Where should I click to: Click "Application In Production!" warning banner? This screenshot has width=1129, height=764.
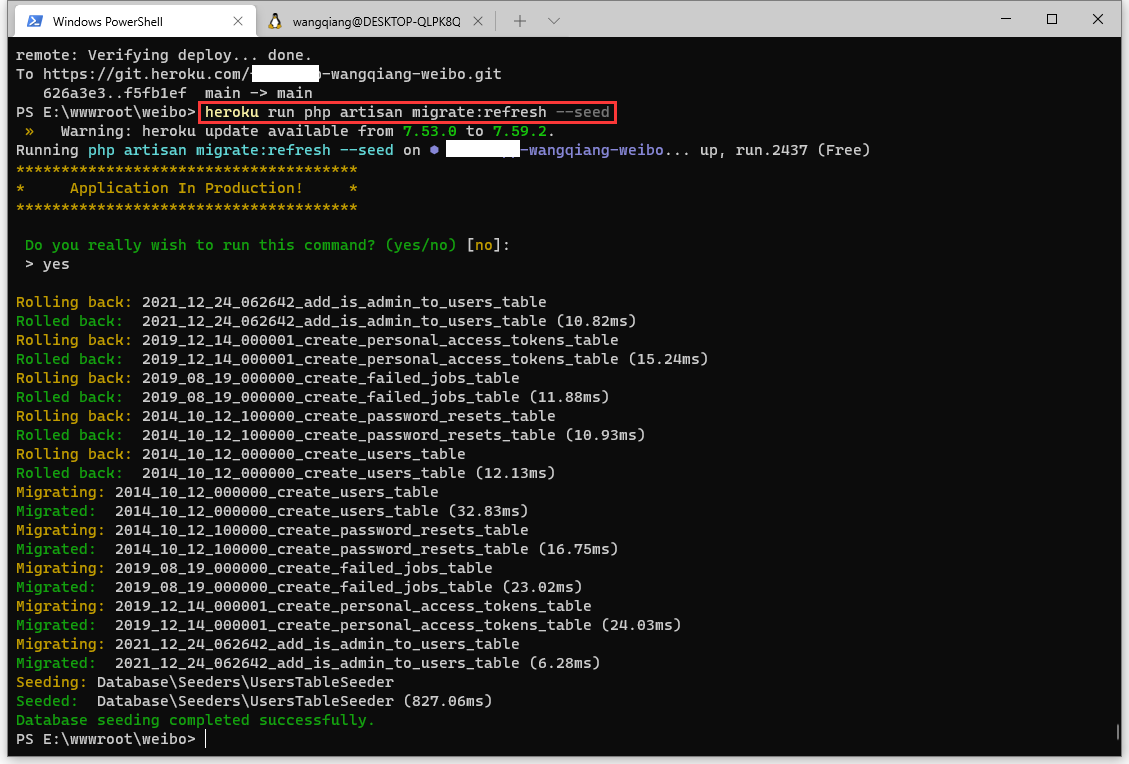[186, 188]
